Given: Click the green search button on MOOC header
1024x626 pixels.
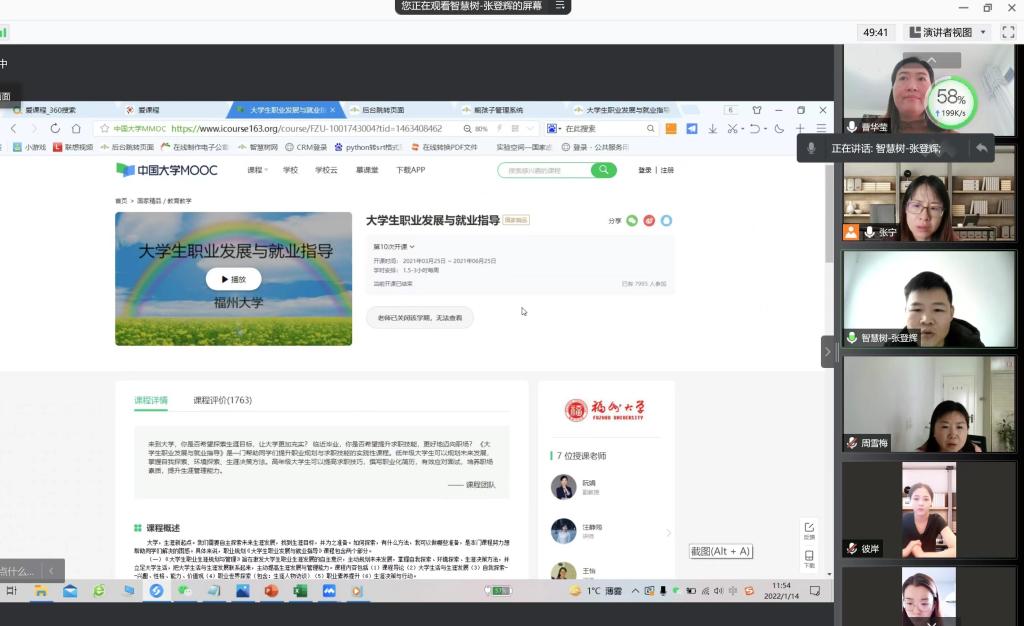Looking at the screenshot, I should tap(603, 170).
